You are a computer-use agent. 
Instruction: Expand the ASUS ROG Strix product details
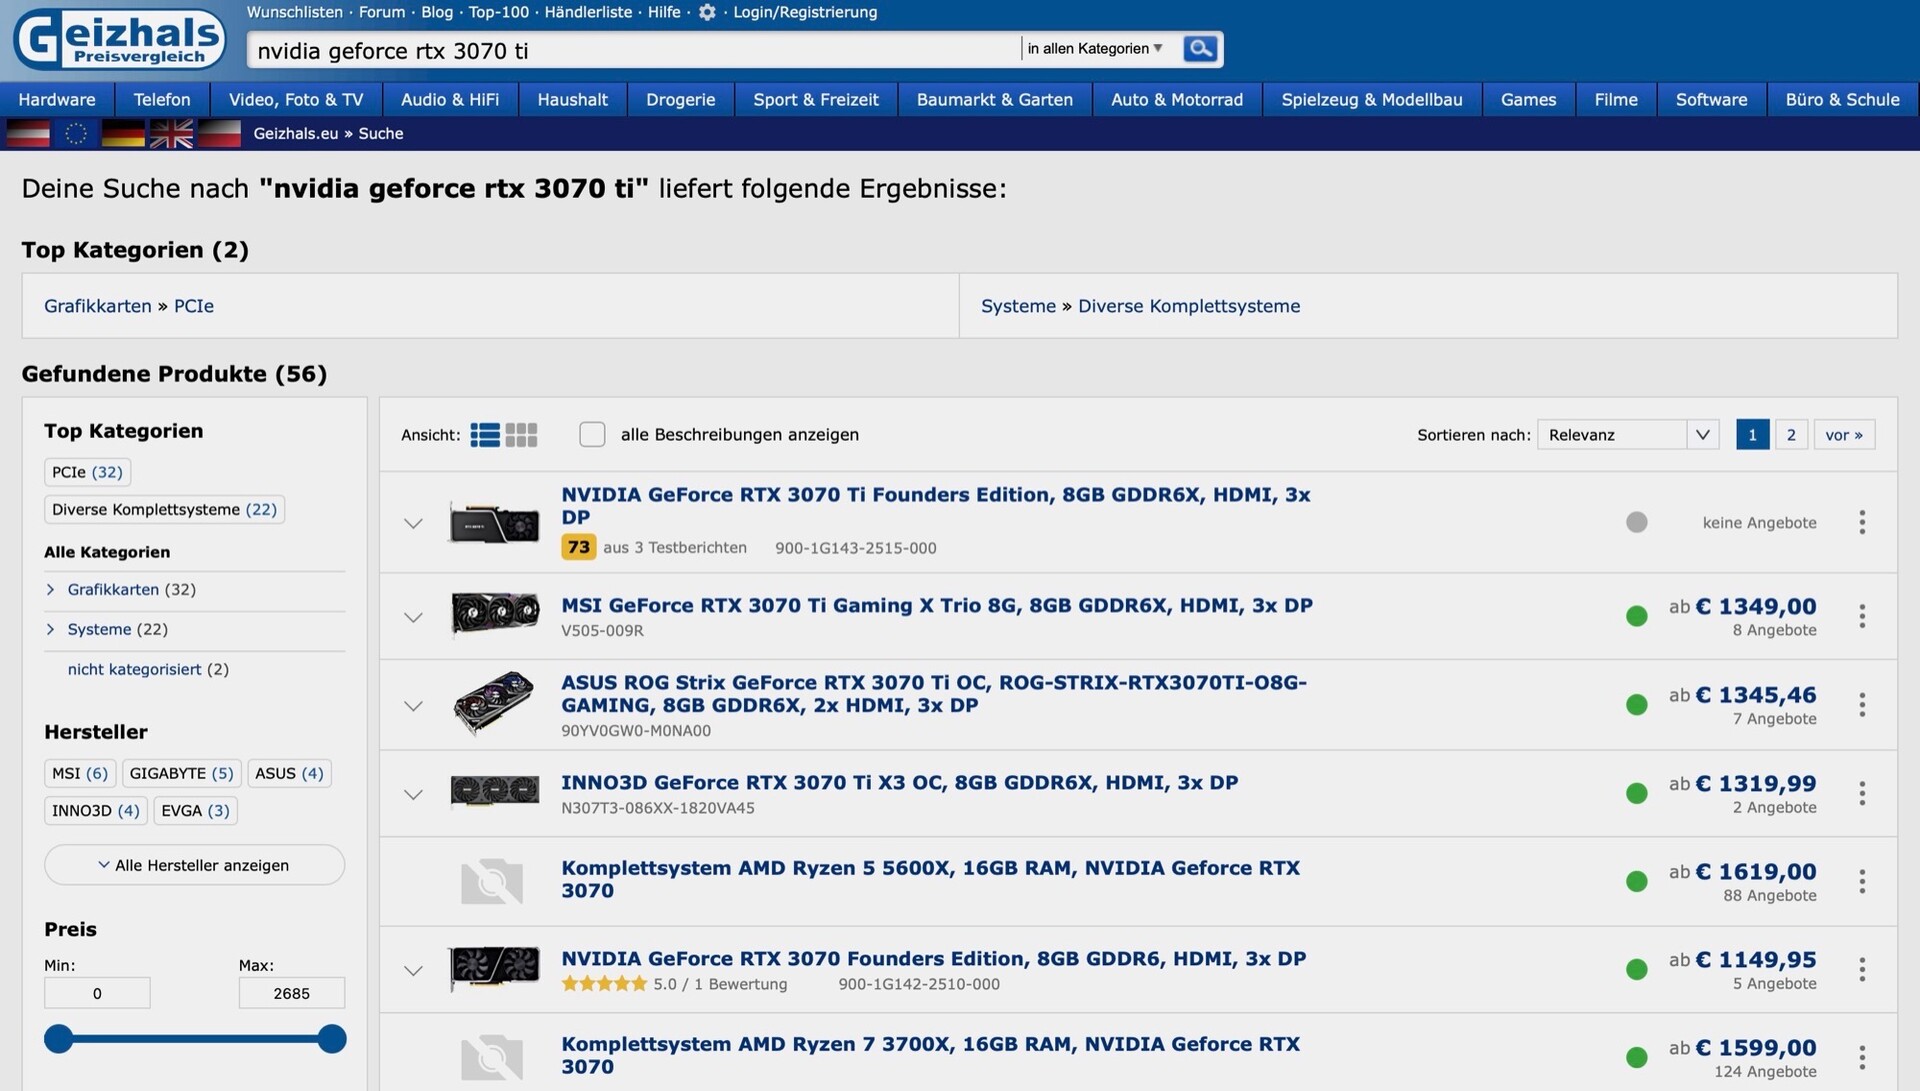(x=413, y=706)
